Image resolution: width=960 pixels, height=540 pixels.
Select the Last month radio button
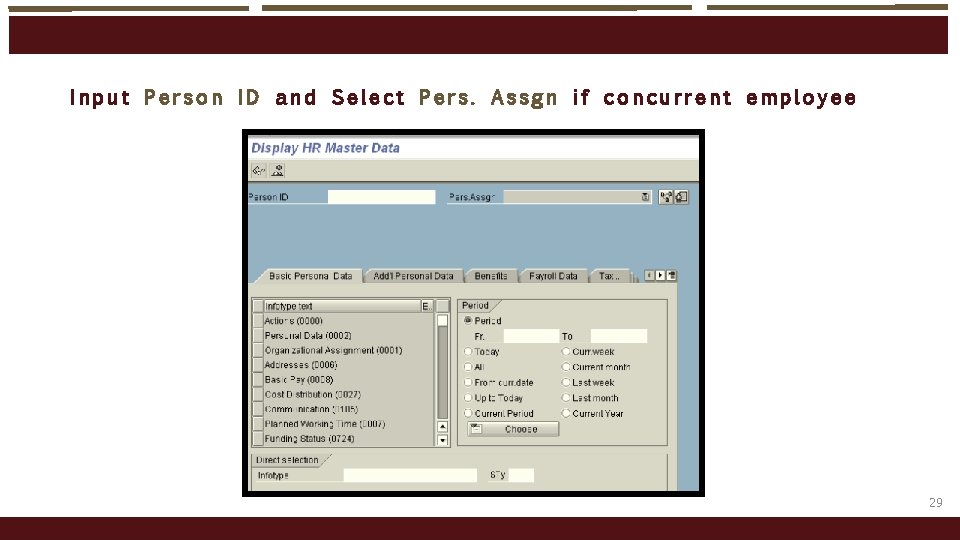coord(566,398)
